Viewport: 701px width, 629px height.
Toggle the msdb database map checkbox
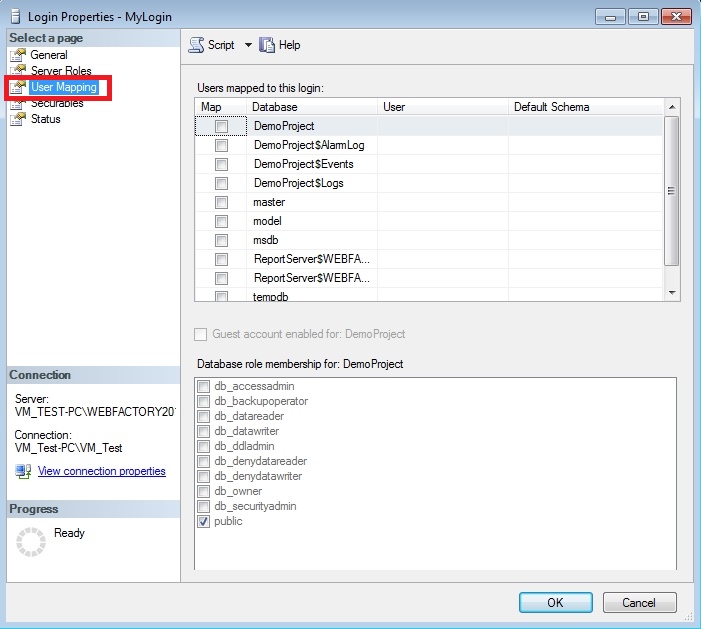pos(221,241)
